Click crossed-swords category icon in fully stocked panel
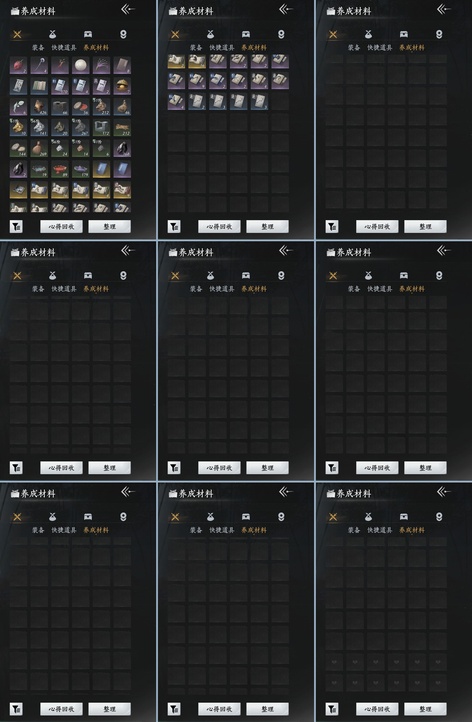The height and width of the screenshot is (722, 472). (x=17, y=35)
